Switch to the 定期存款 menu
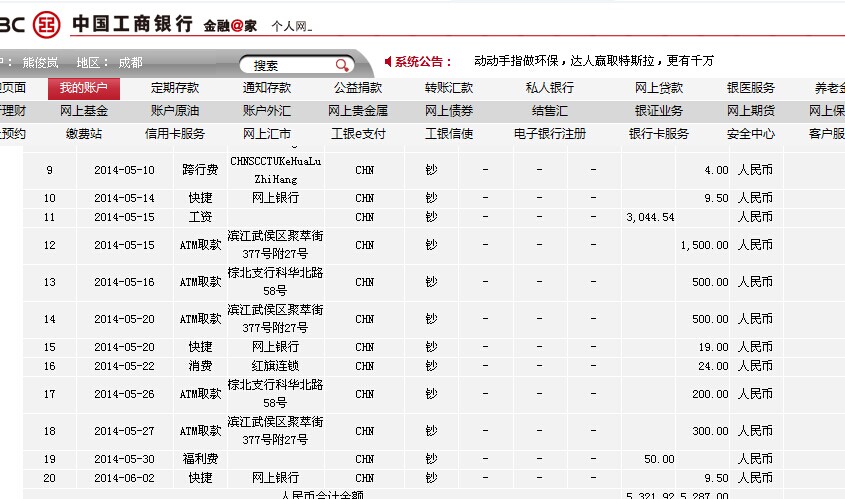 pyautogui.click(x=175, y=88)
